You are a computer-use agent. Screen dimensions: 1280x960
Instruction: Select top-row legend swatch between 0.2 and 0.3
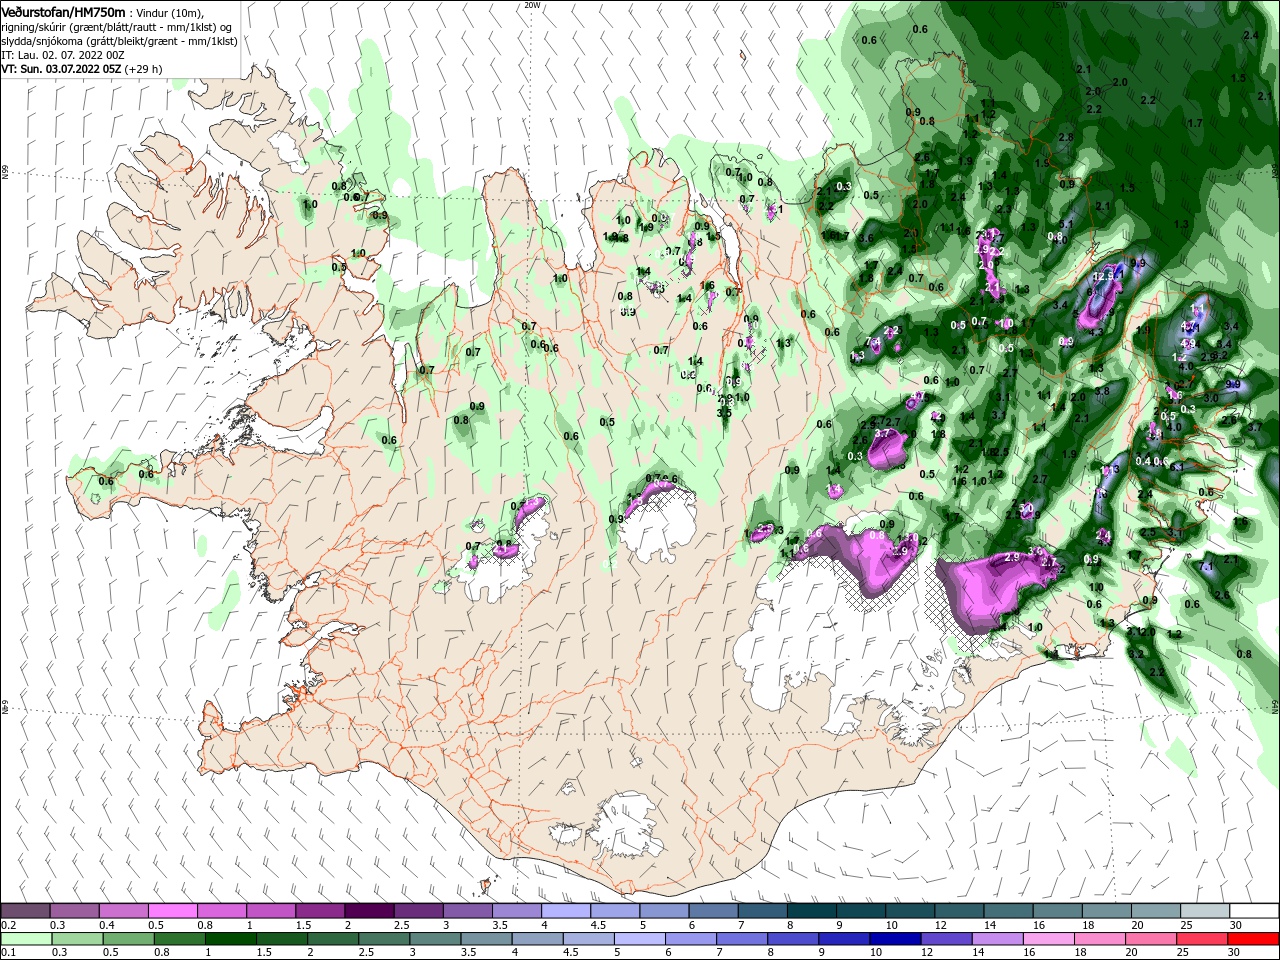[25, 911]
